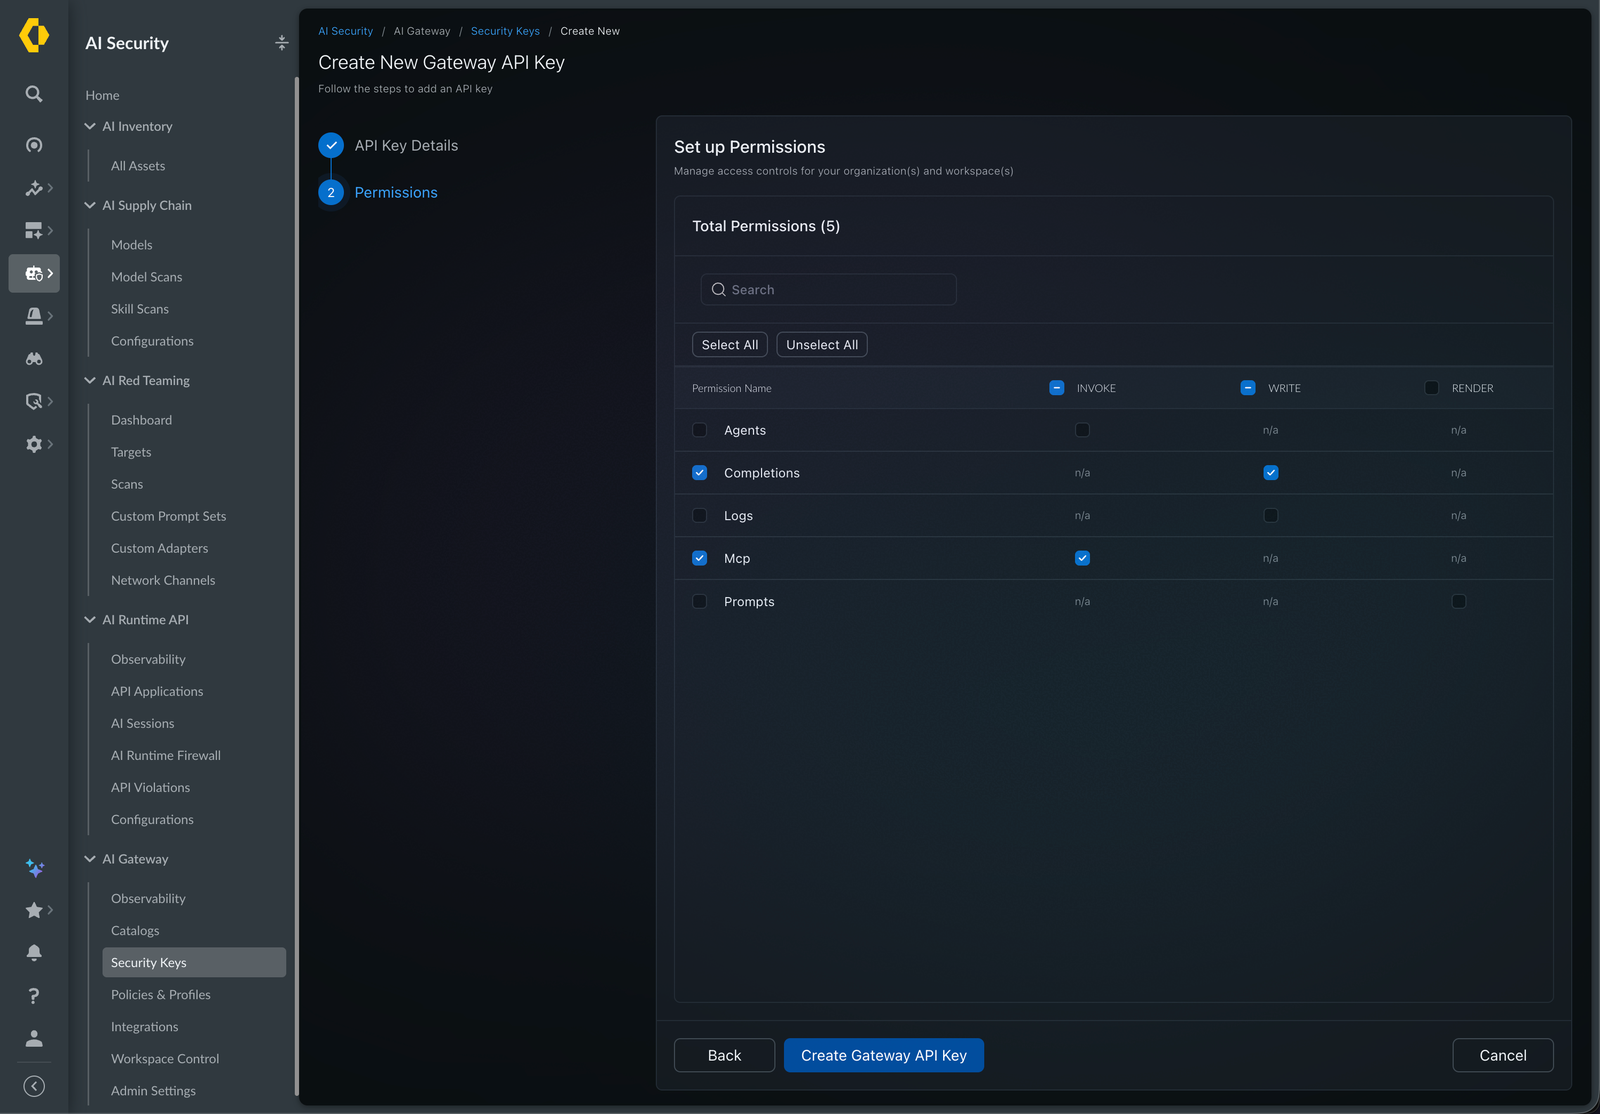Click the sparkle AI assistant icon
Image resolution: width=1600 pixels, height=1114 pixels.
pos(34,868)
